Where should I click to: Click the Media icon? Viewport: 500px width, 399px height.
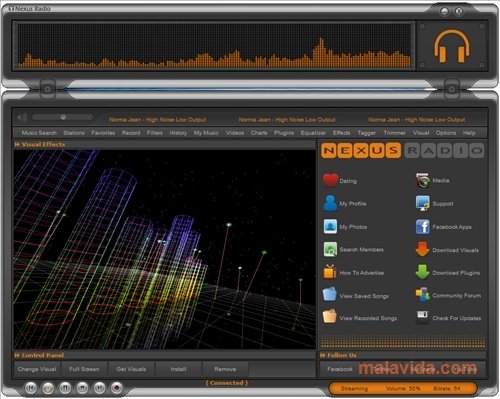point(422,180)
